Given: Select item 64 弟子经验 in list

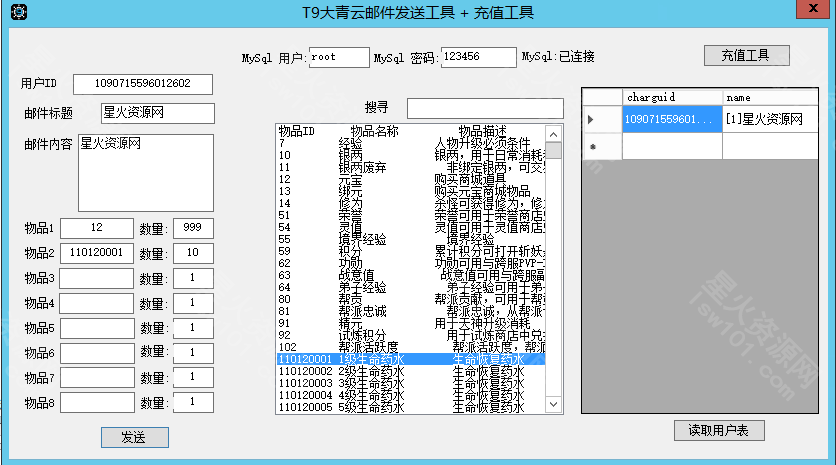Looking at the screenshot, I should [411, 287].
